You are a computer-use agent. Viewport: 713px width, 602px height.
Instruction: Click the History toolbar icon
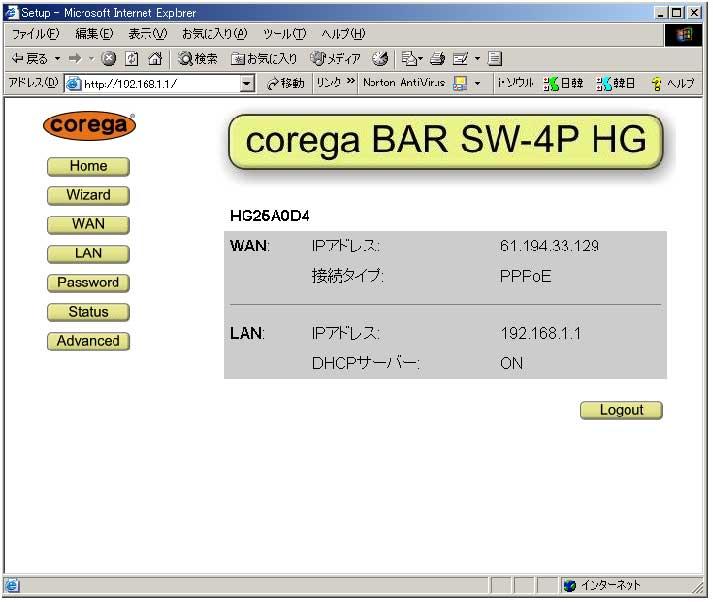coord(381,59)
